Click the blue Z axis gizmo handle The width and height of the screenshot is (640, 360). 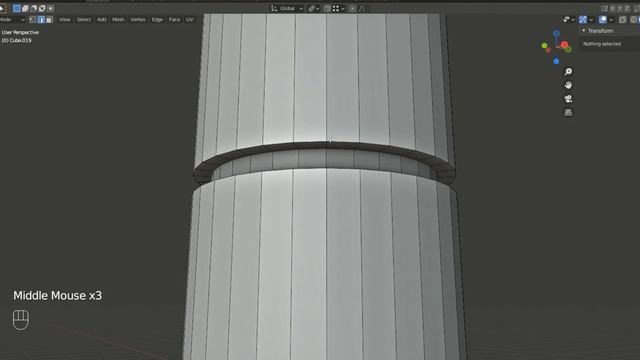click(x=556, y=33)
